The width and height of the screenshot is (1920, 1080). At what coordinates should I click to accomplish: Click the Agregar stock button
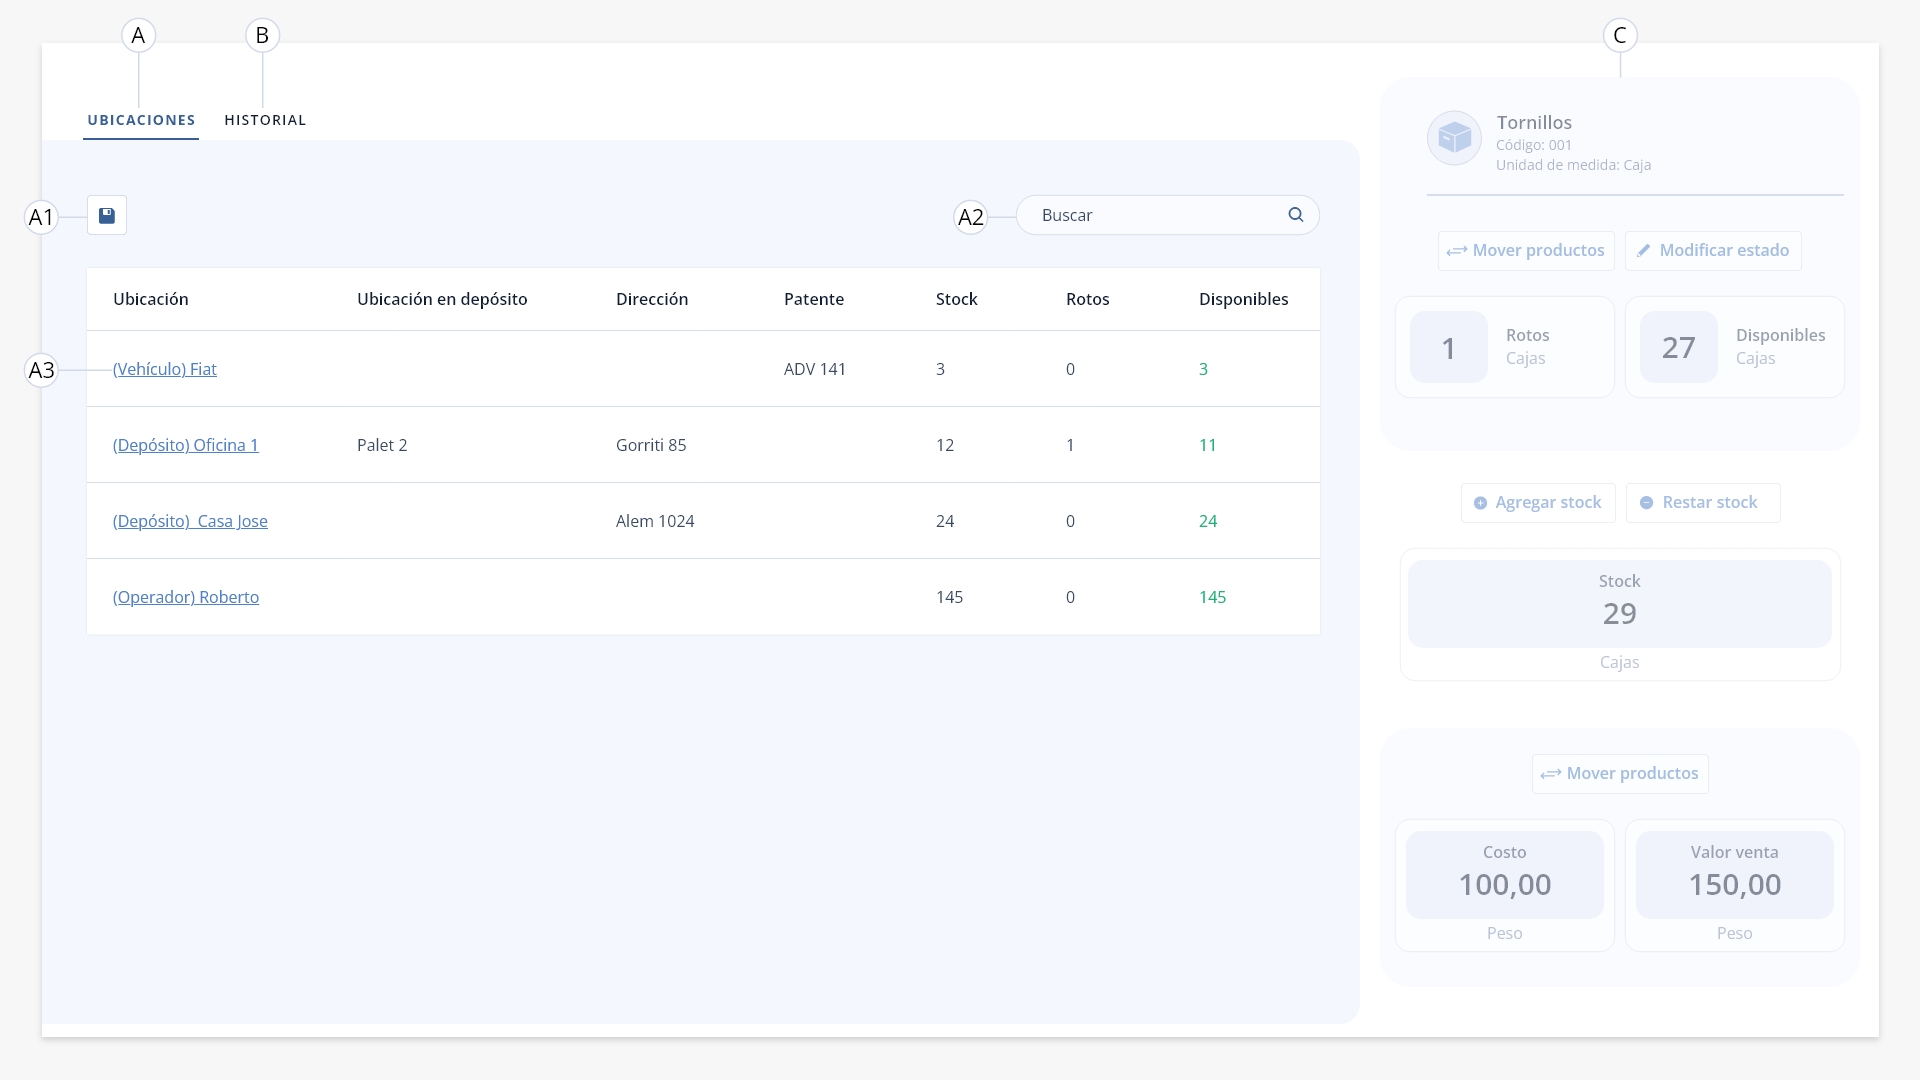[1538, 503]
